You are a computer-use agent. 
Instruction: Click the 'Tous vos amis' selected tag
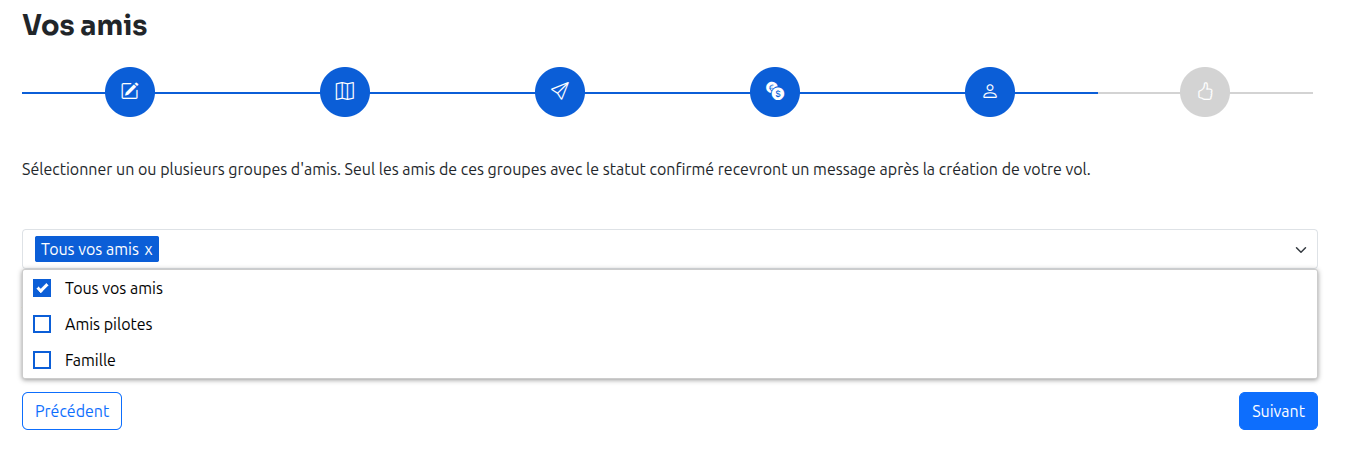pos(90,249)
